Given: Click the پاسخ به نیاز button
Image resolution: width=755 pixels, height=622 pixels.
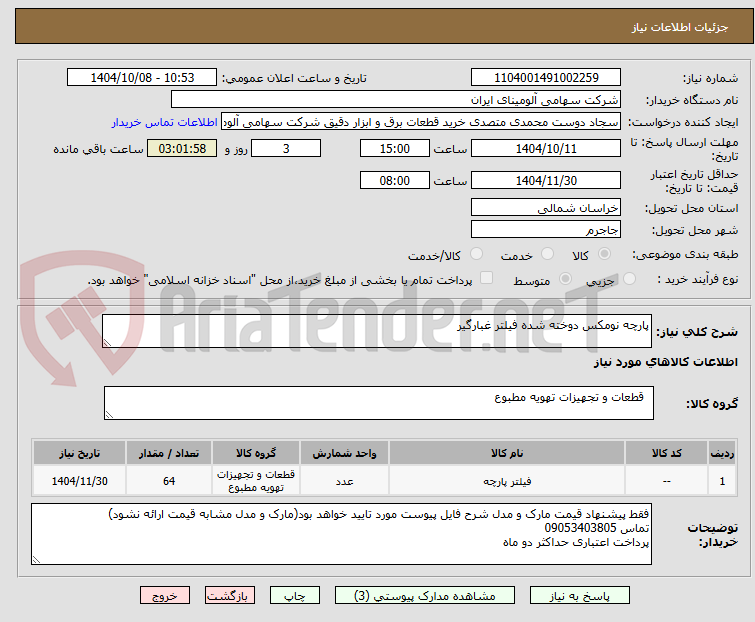Looking at the screenshot, I should [x=580, y=596].
